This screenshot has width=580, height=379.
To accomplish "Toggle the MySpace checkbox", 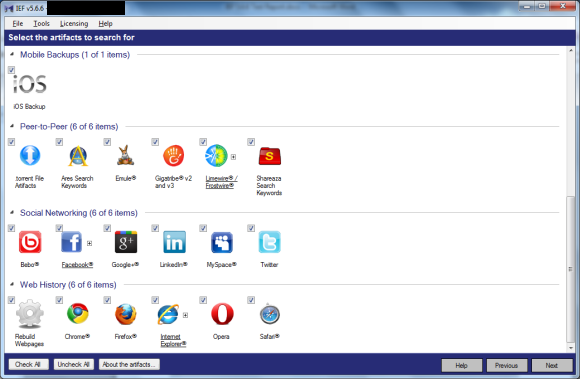I will click(x=203, y=228).
